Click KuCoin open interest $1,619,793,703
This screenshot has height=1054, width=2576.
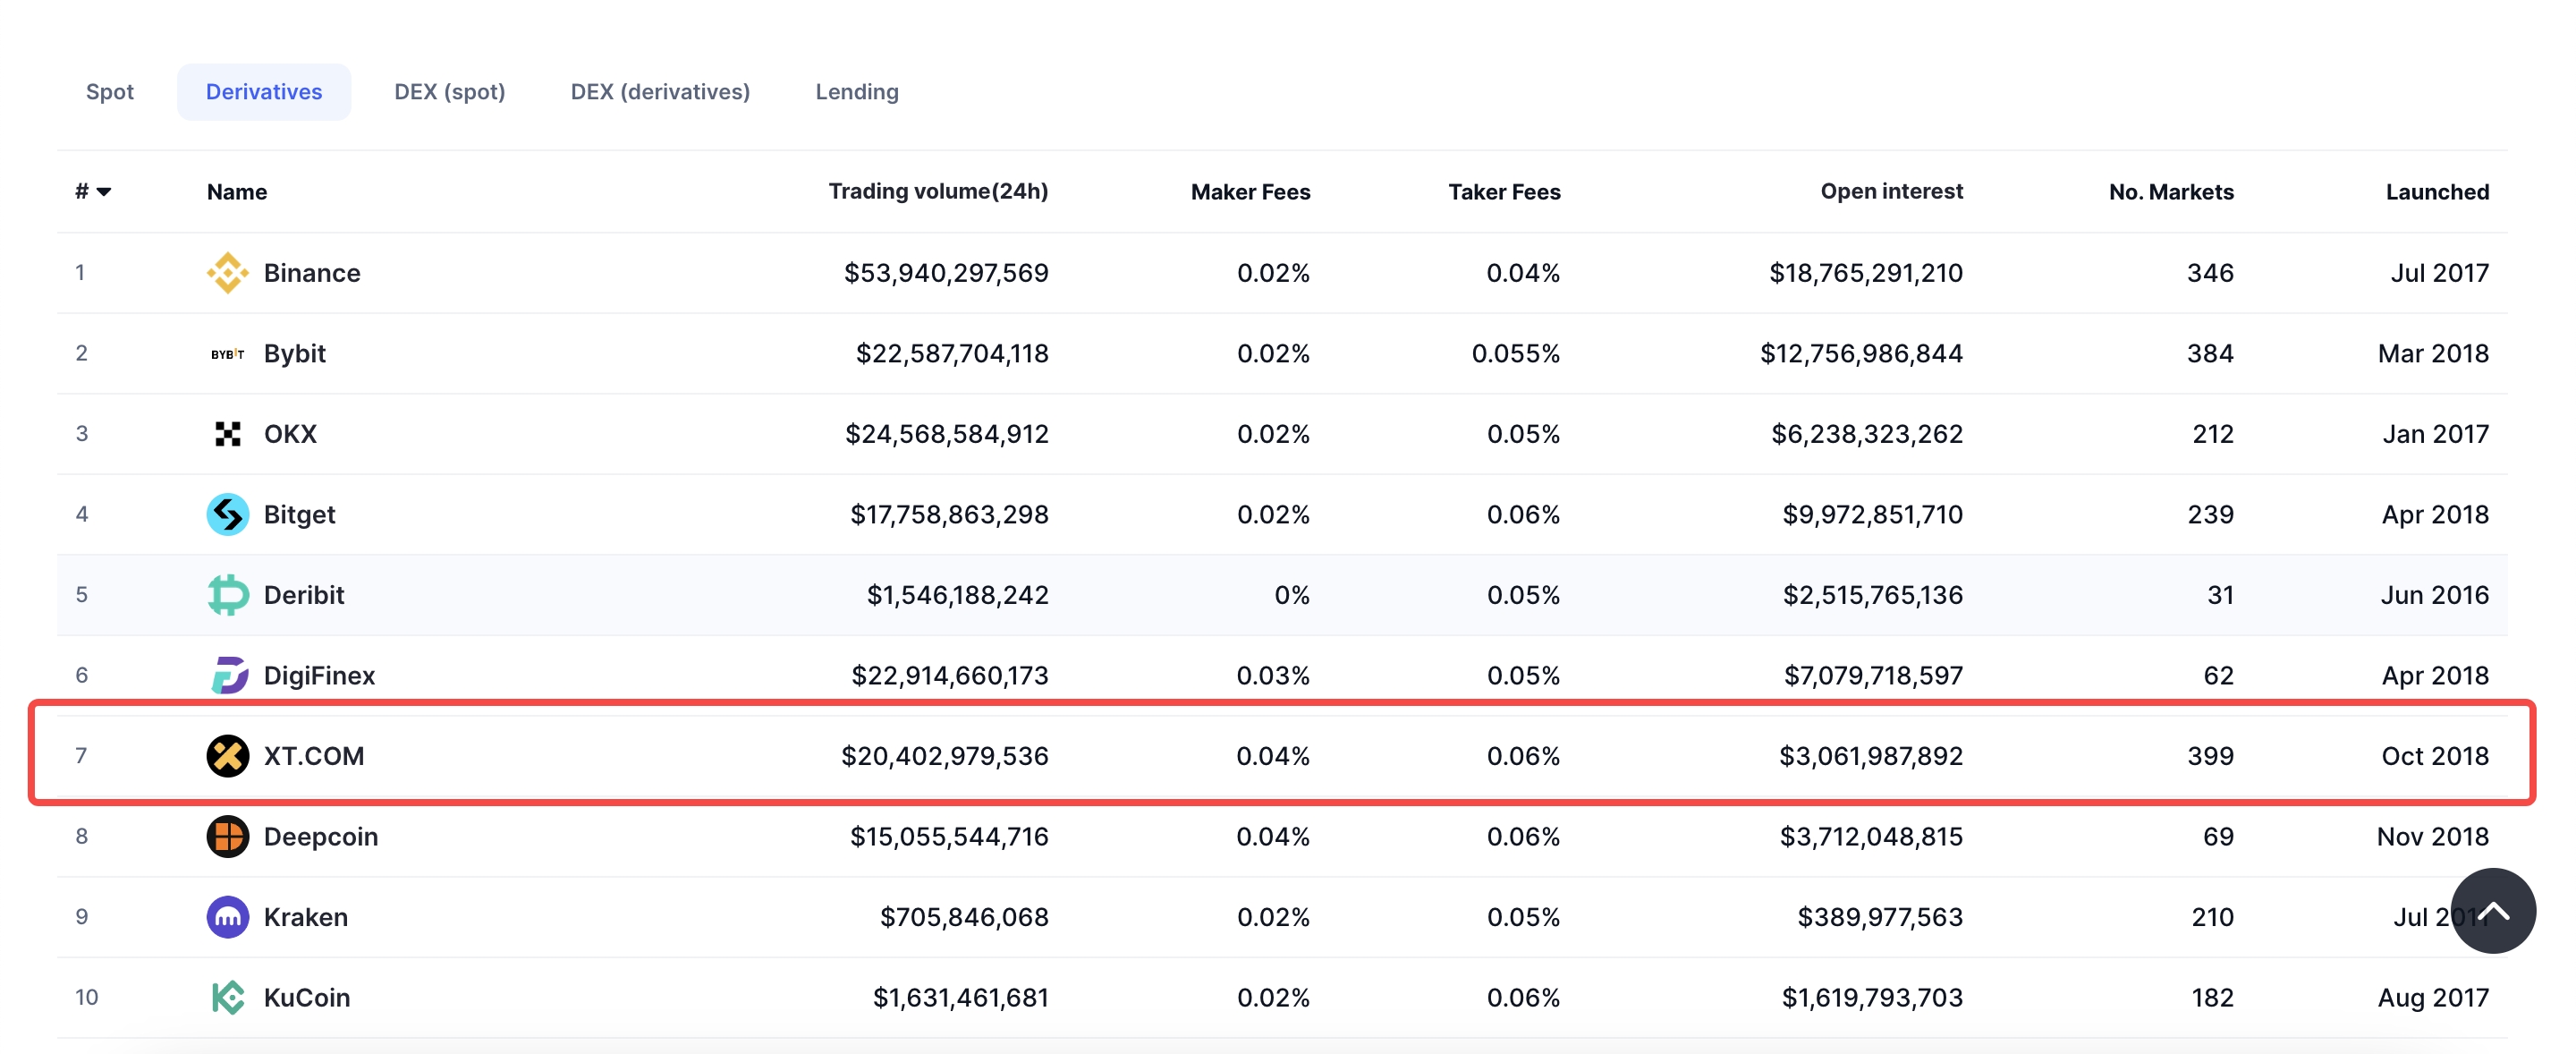(x=1872, y=998)
